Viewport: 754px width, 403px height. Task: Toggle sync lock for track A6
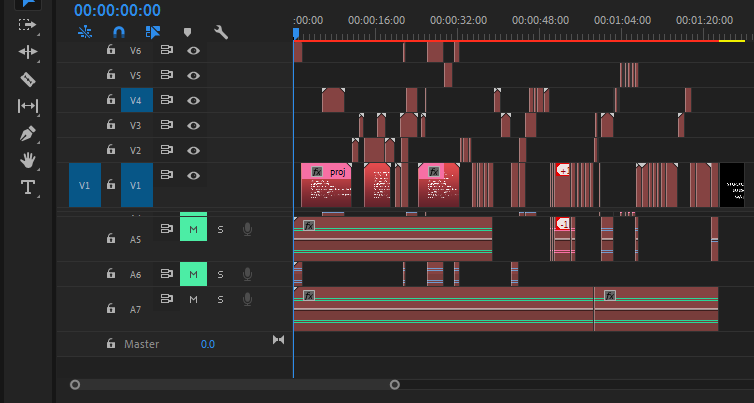coord(166,274)
